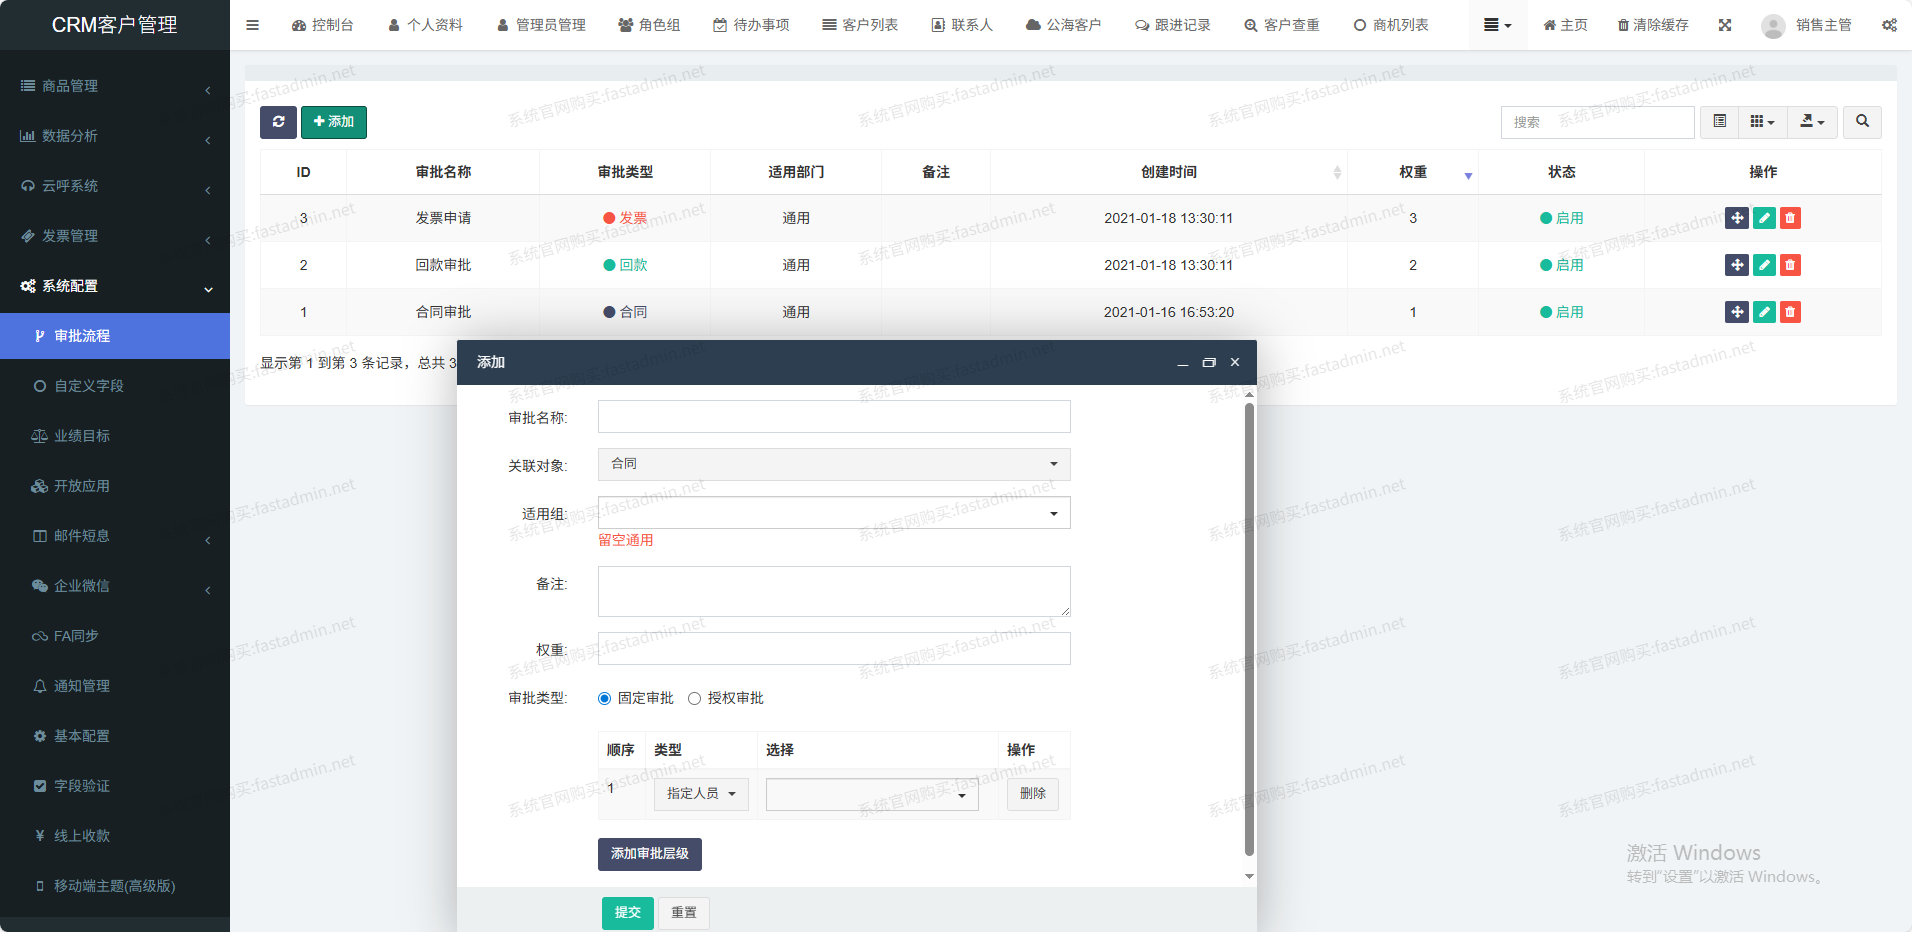Select the 固定审批 radio button
1912x932 pixels.
tap(604, 699)
